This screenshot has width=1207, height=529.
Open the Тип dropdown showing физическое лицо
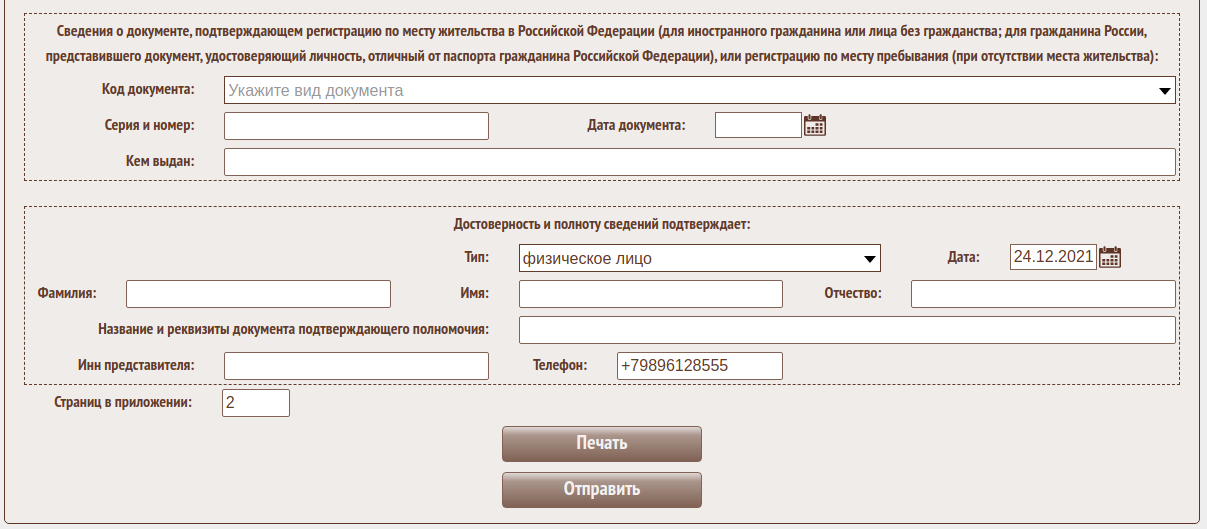pos(699,259)
